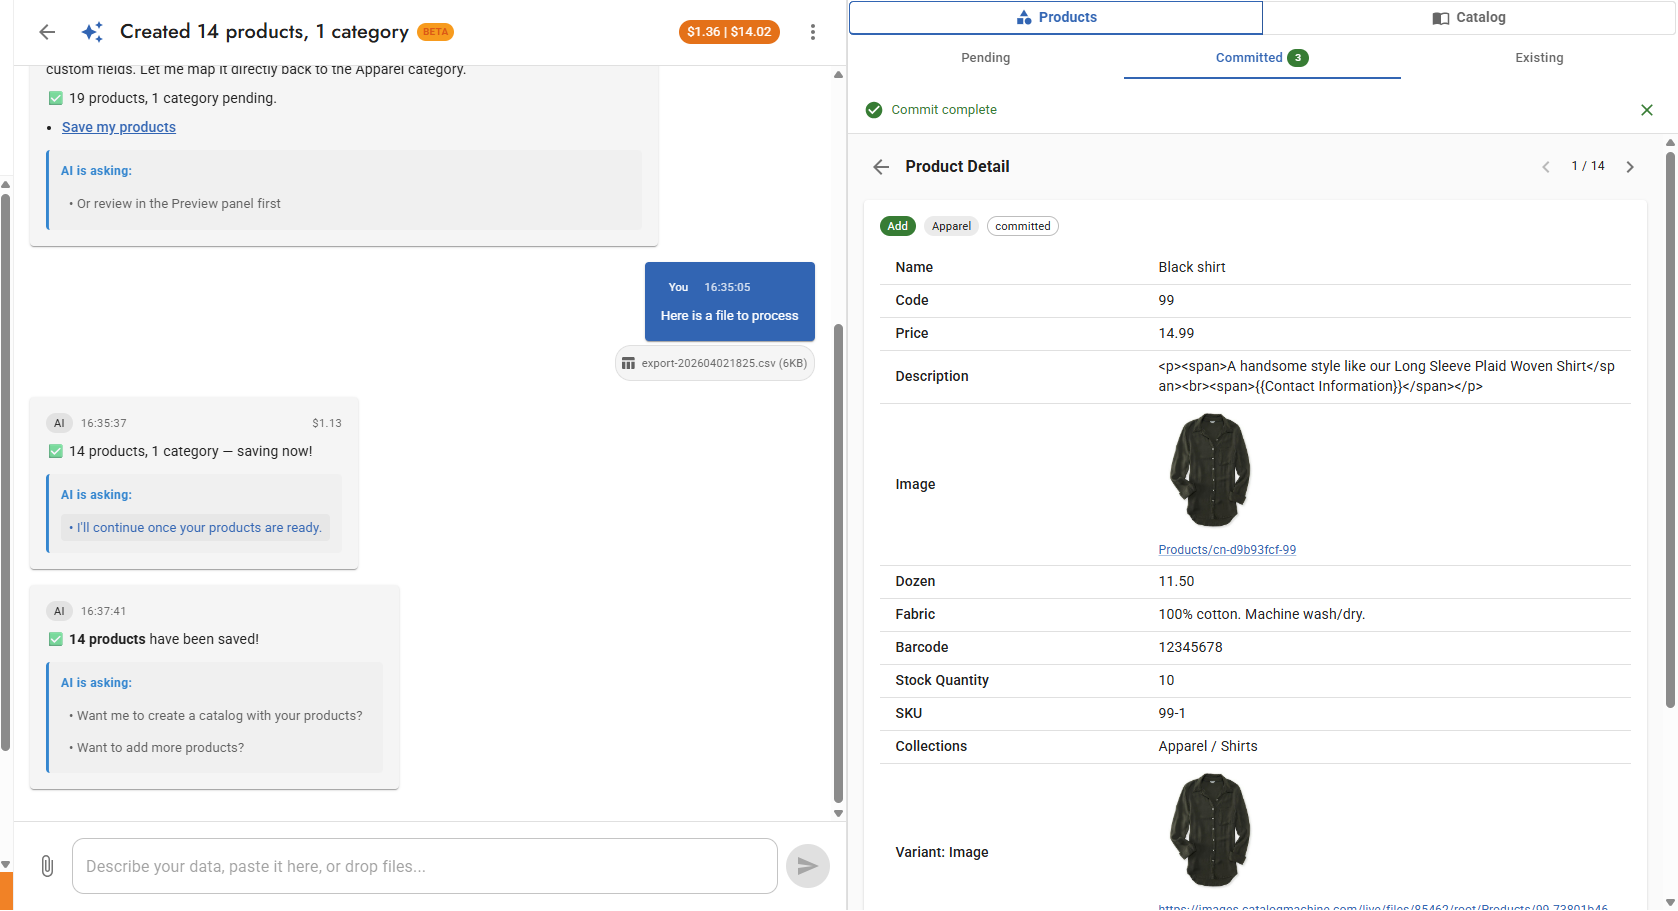Viewport: 1678px width, 911px height.
Task: Click the Black shirt image thumbnail
Action: [x=1209, y=470]
